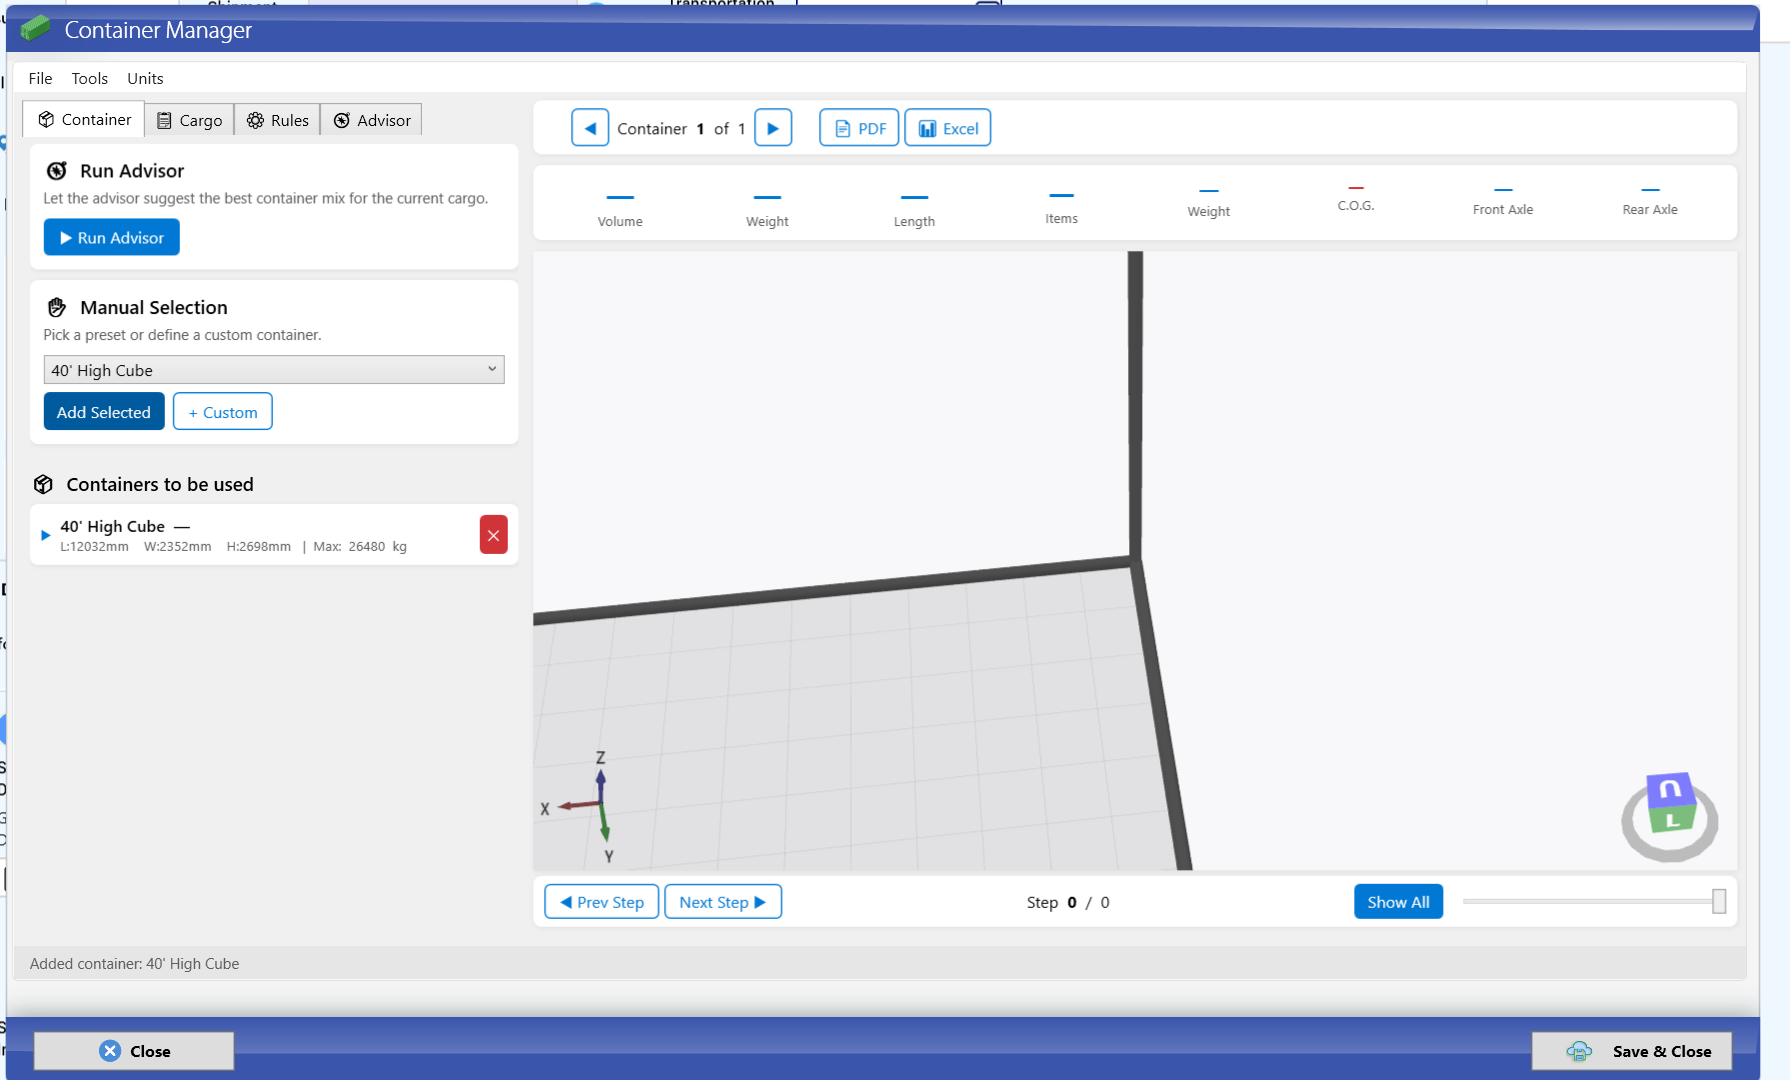Export load plan to Excel

pos(948,128)
